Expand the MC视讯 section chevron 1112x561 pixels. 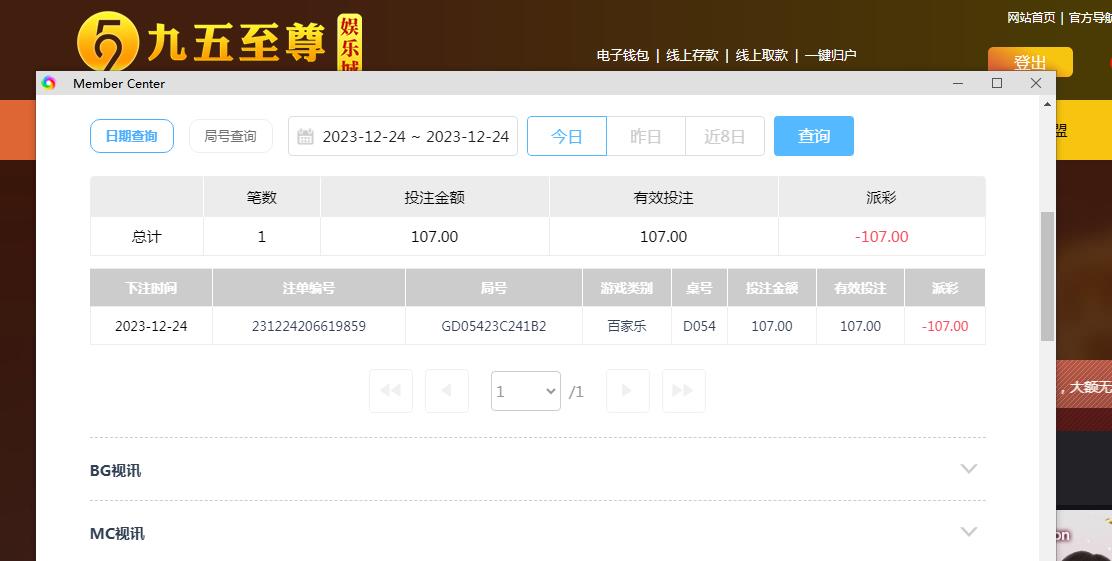(x=969, y=532)
